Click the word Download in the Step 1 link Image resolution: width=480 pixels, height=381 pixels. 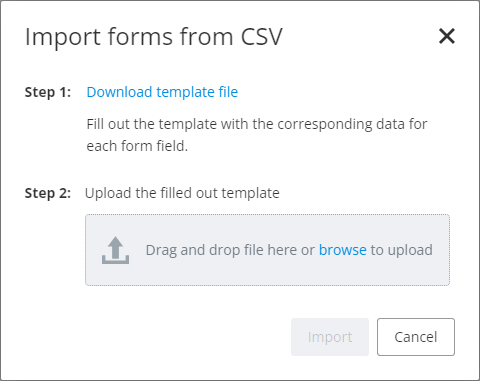[x=119, y=92]
